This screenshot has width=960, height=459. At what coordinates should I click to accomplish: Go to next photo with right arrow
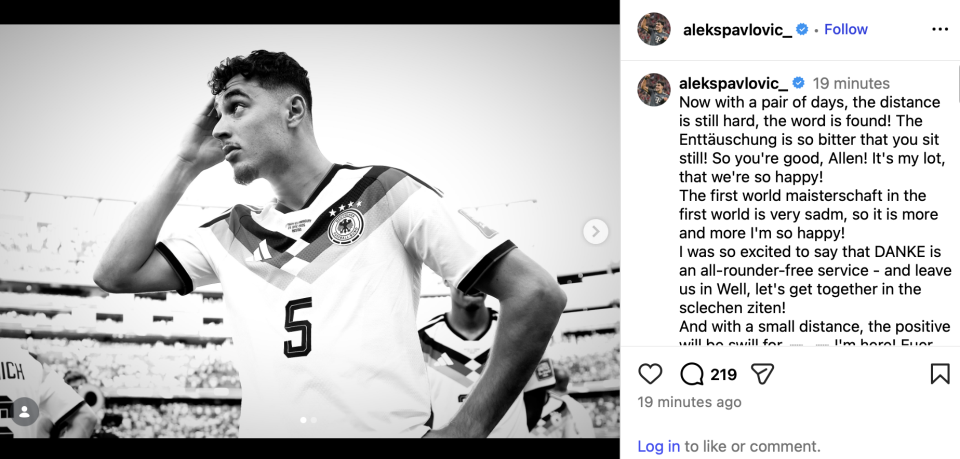tap(595, 231)
